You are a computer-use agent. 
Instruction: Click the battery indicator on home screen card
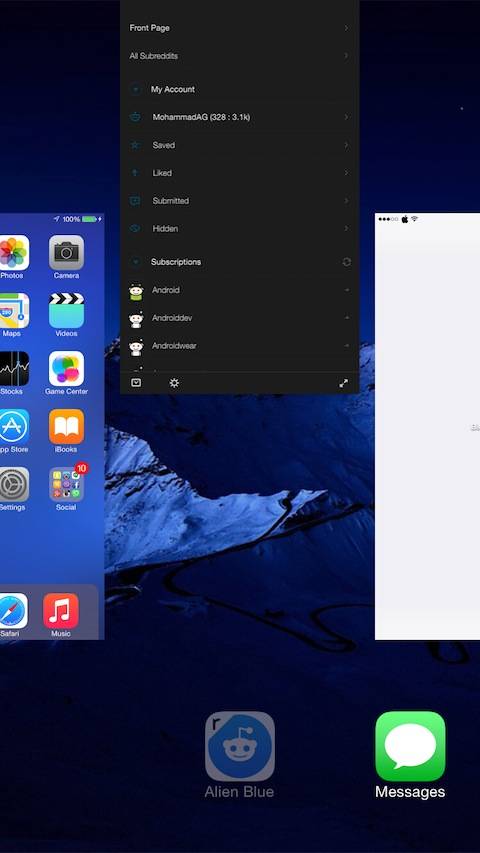pos(89,219)
